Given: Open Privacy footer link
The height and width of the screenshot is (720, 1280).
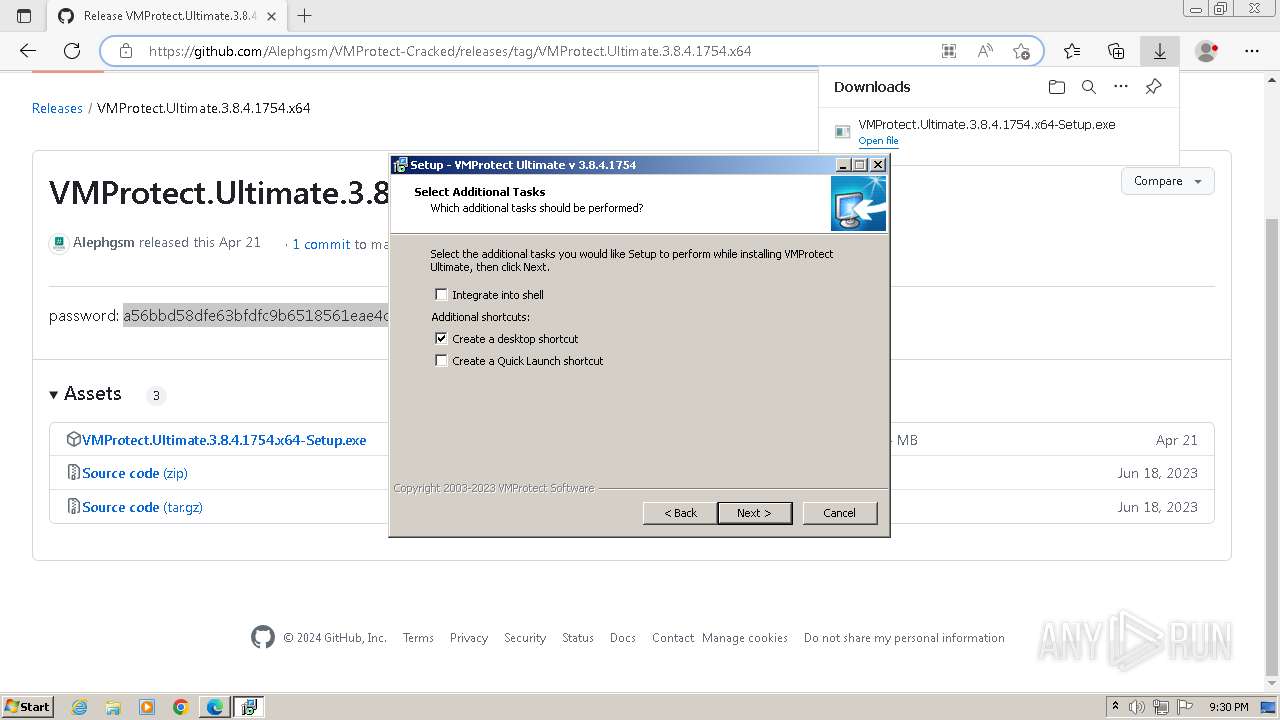Looking at the screenshot, I should pyautogui.click(x=469, y=638).
